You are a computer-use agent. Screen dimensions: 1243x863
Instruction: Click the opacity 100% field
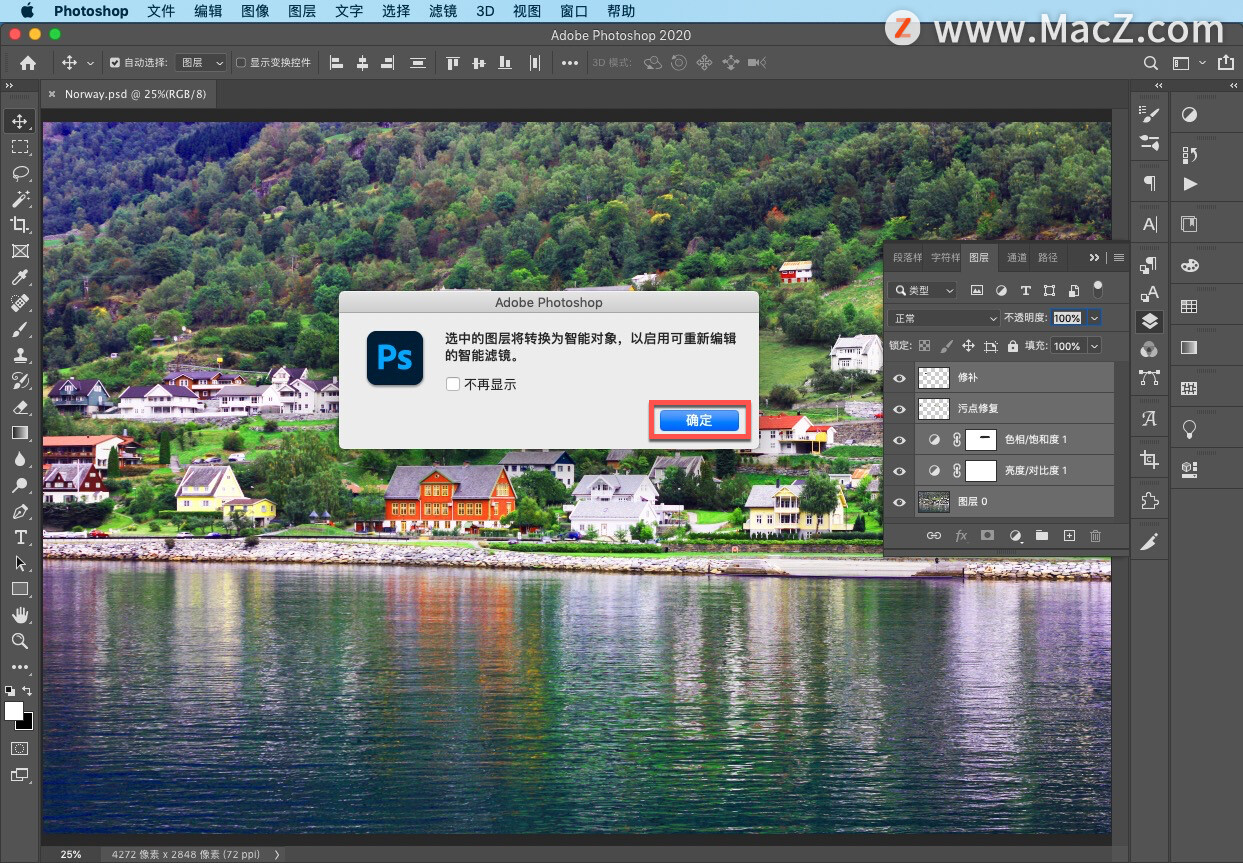pos(1067,318)
